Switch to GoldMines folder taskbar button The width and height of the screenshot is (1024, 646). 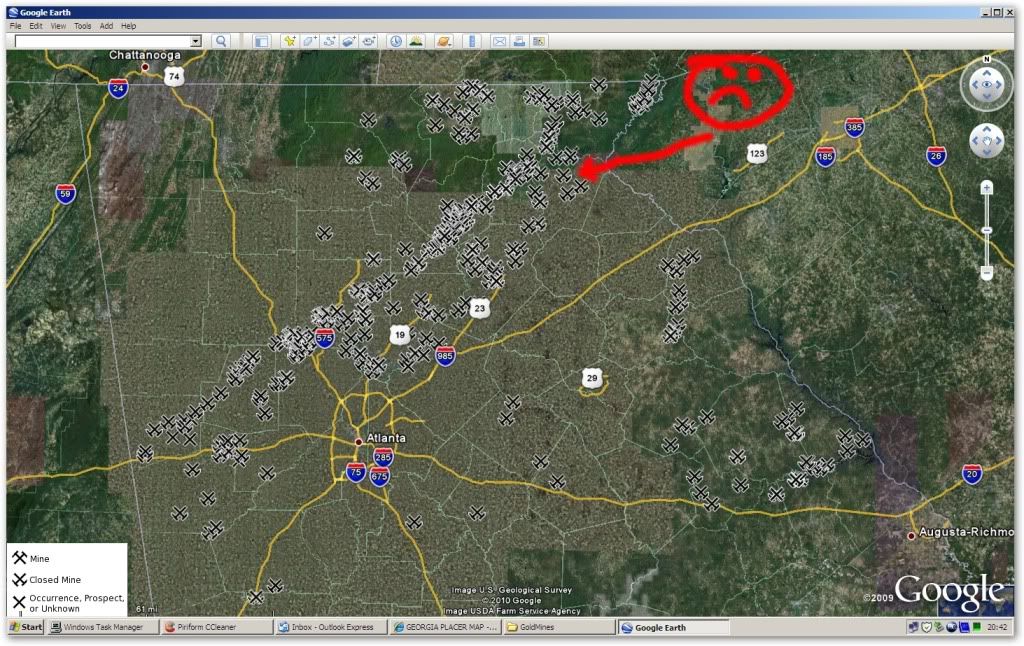pyautogui.click(x=558, y=627)
